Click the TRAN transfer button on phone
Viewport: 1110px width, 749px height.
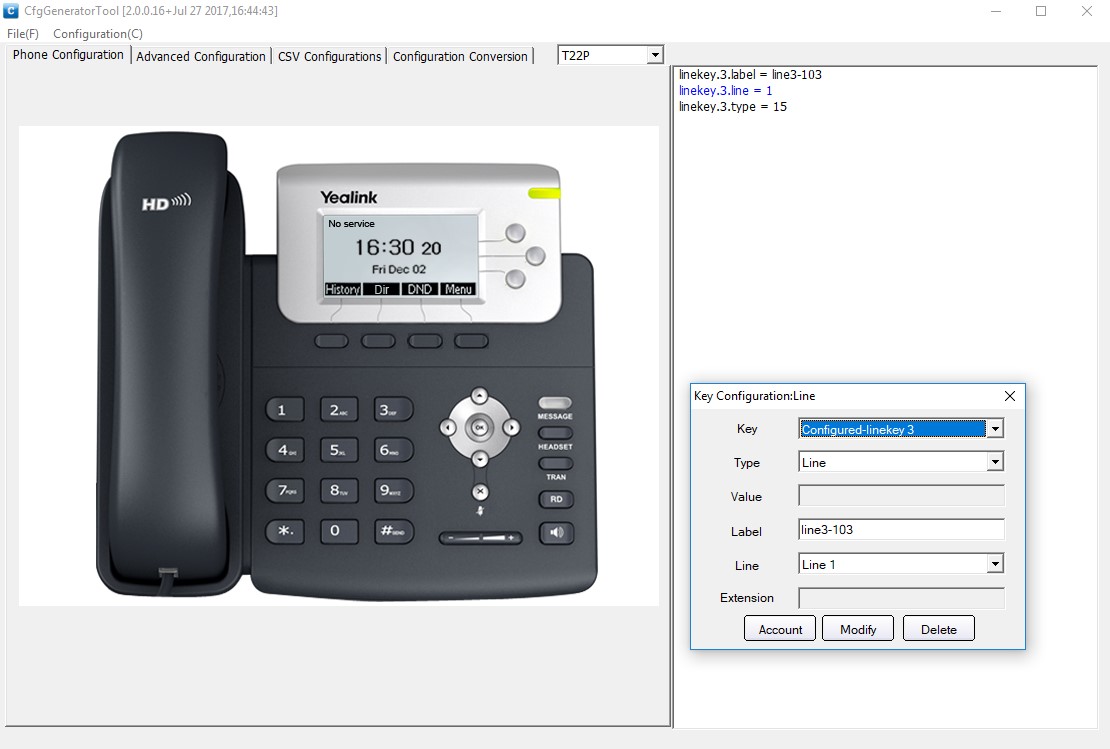pyautogui.click(x=556, y=464)
